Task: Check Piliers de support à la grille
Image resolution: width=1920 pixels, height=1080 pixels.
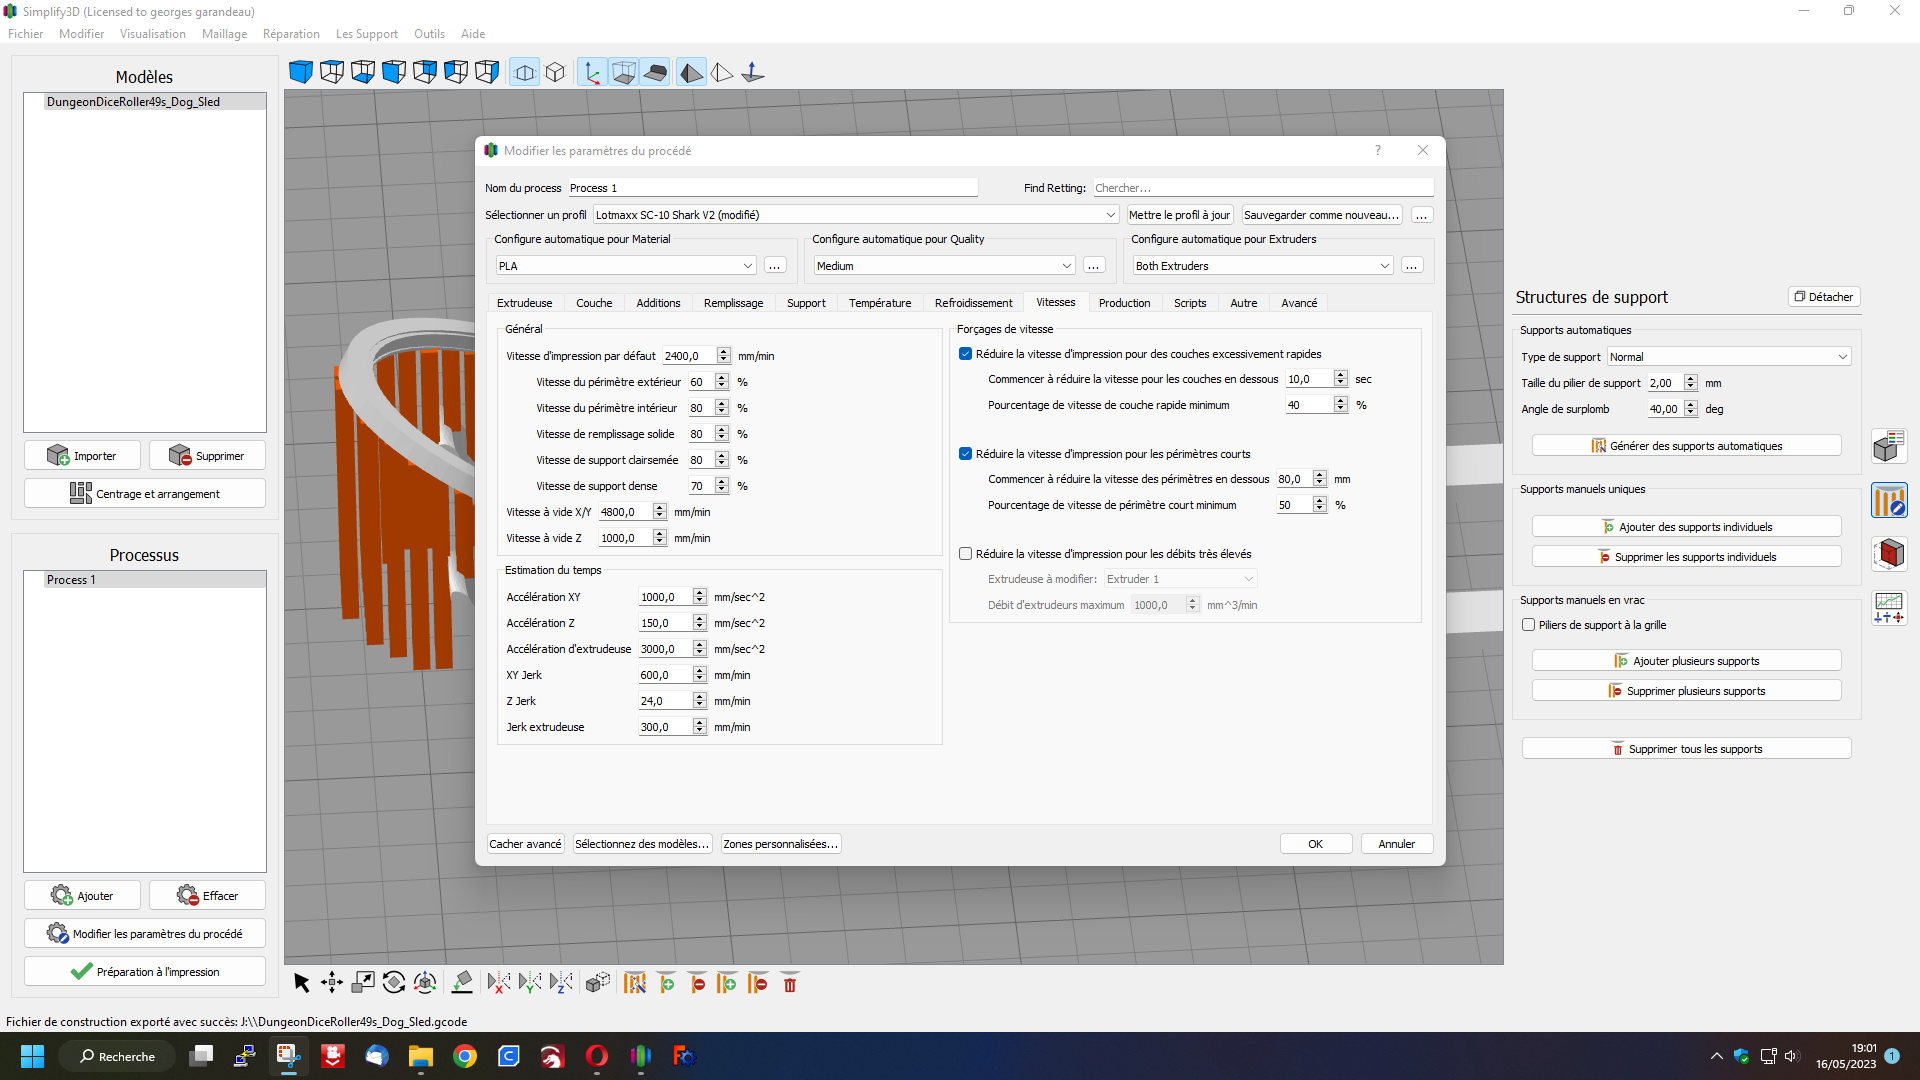Action: tap(1528, 625)
